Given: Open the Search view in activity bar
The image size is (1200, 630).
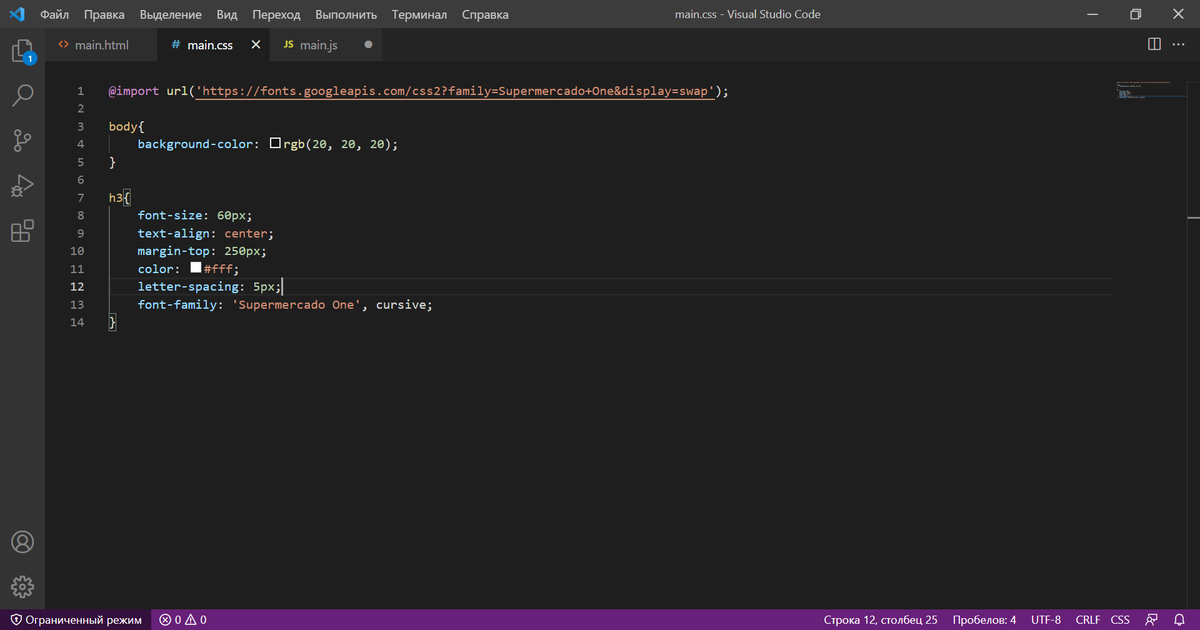Looking at the screenshot, I should pyautogui.click(x=22, y=96).
